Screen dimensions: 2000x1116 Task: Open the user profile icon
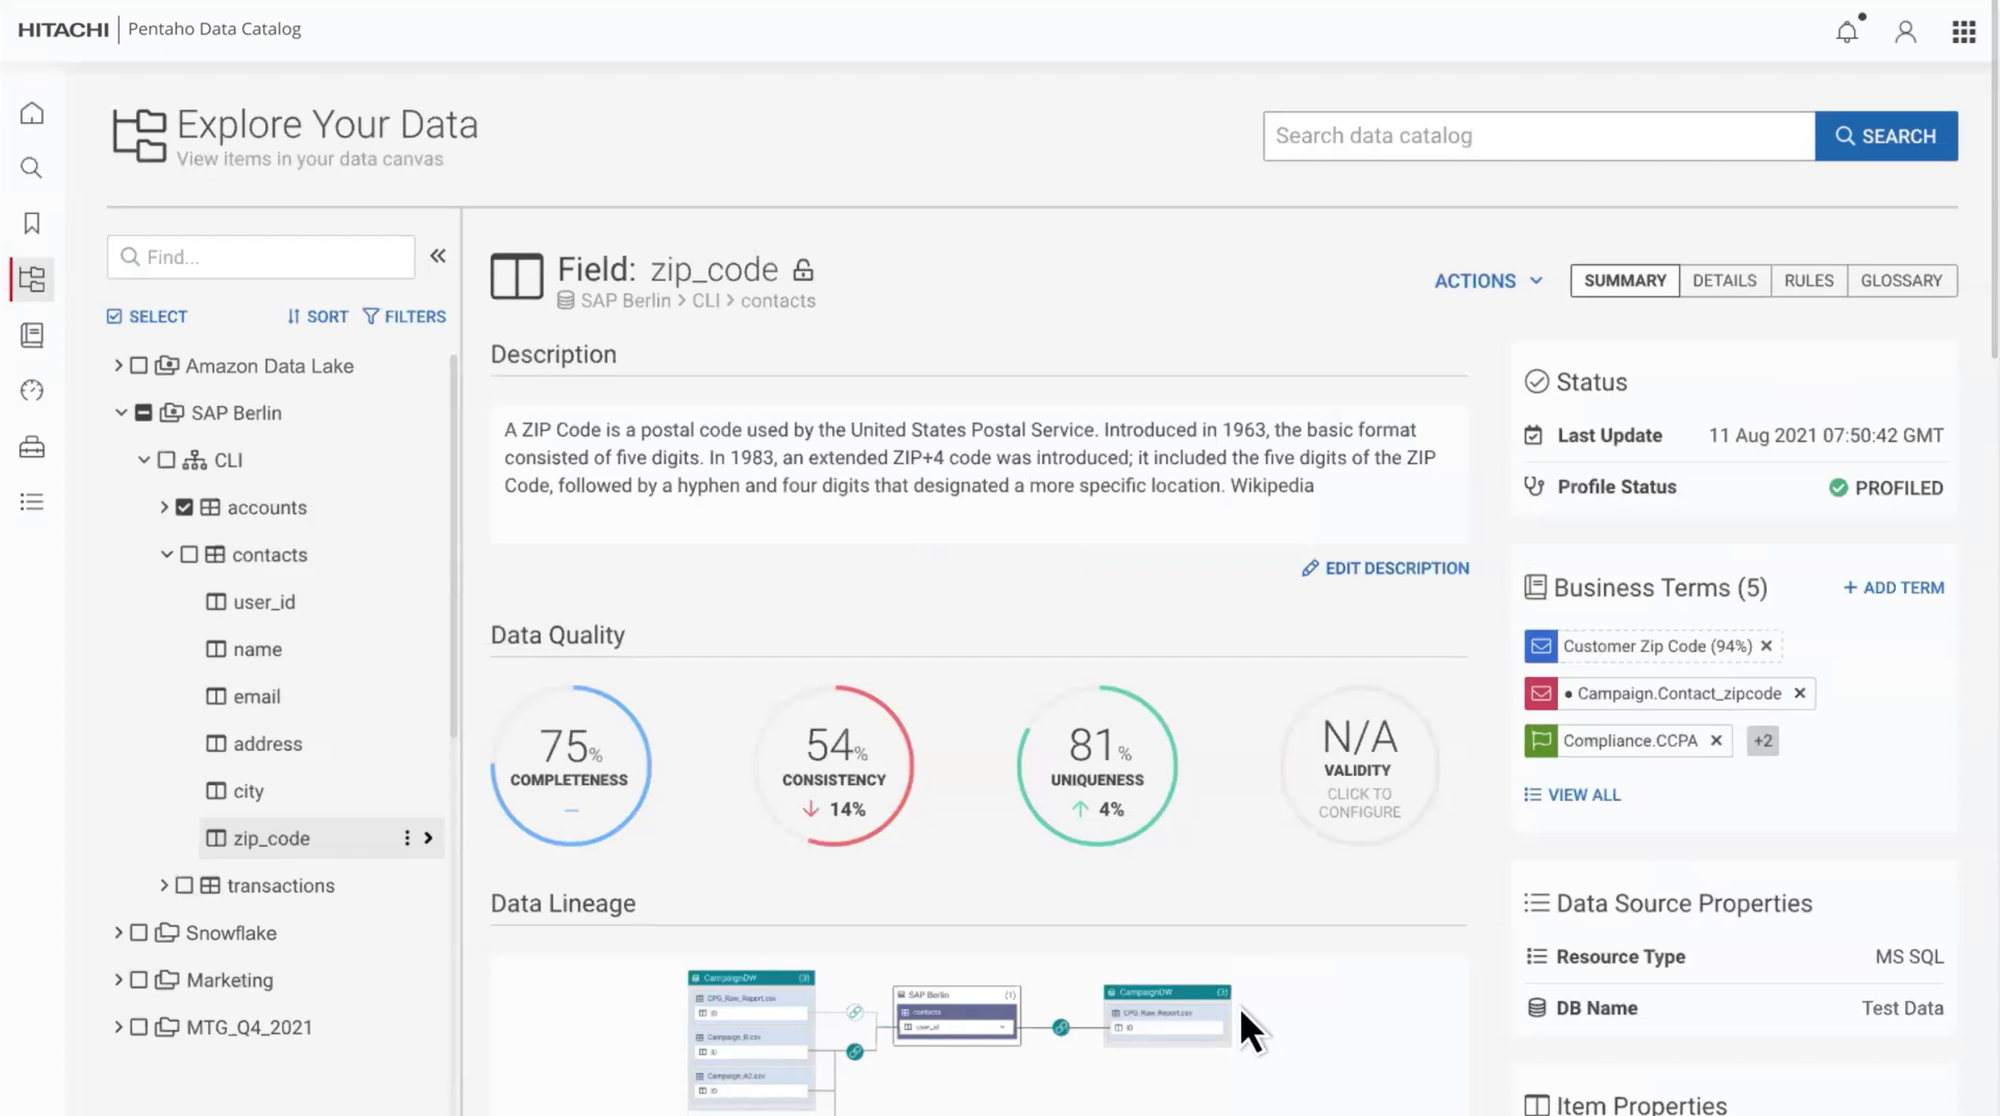point(1905,32)
